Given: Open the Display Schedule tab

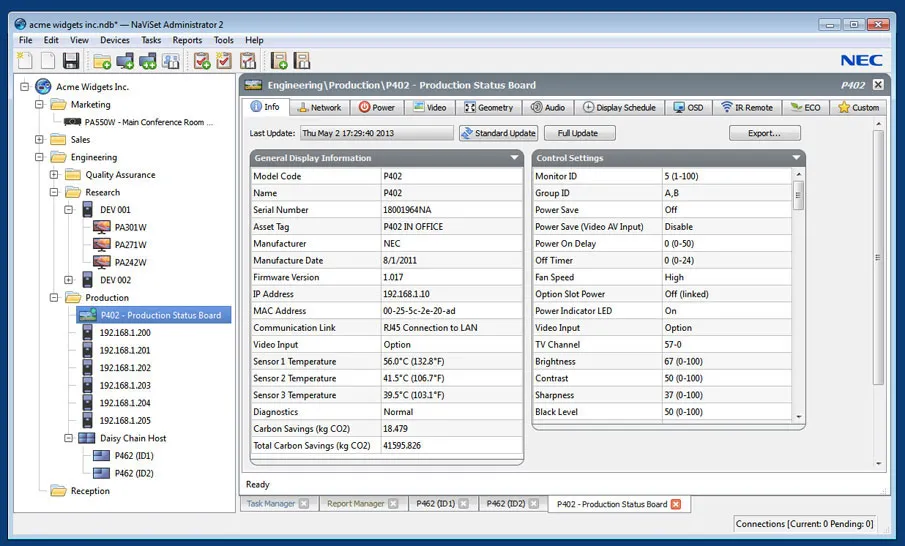Looking at the screenshot, I should [619, 107].
